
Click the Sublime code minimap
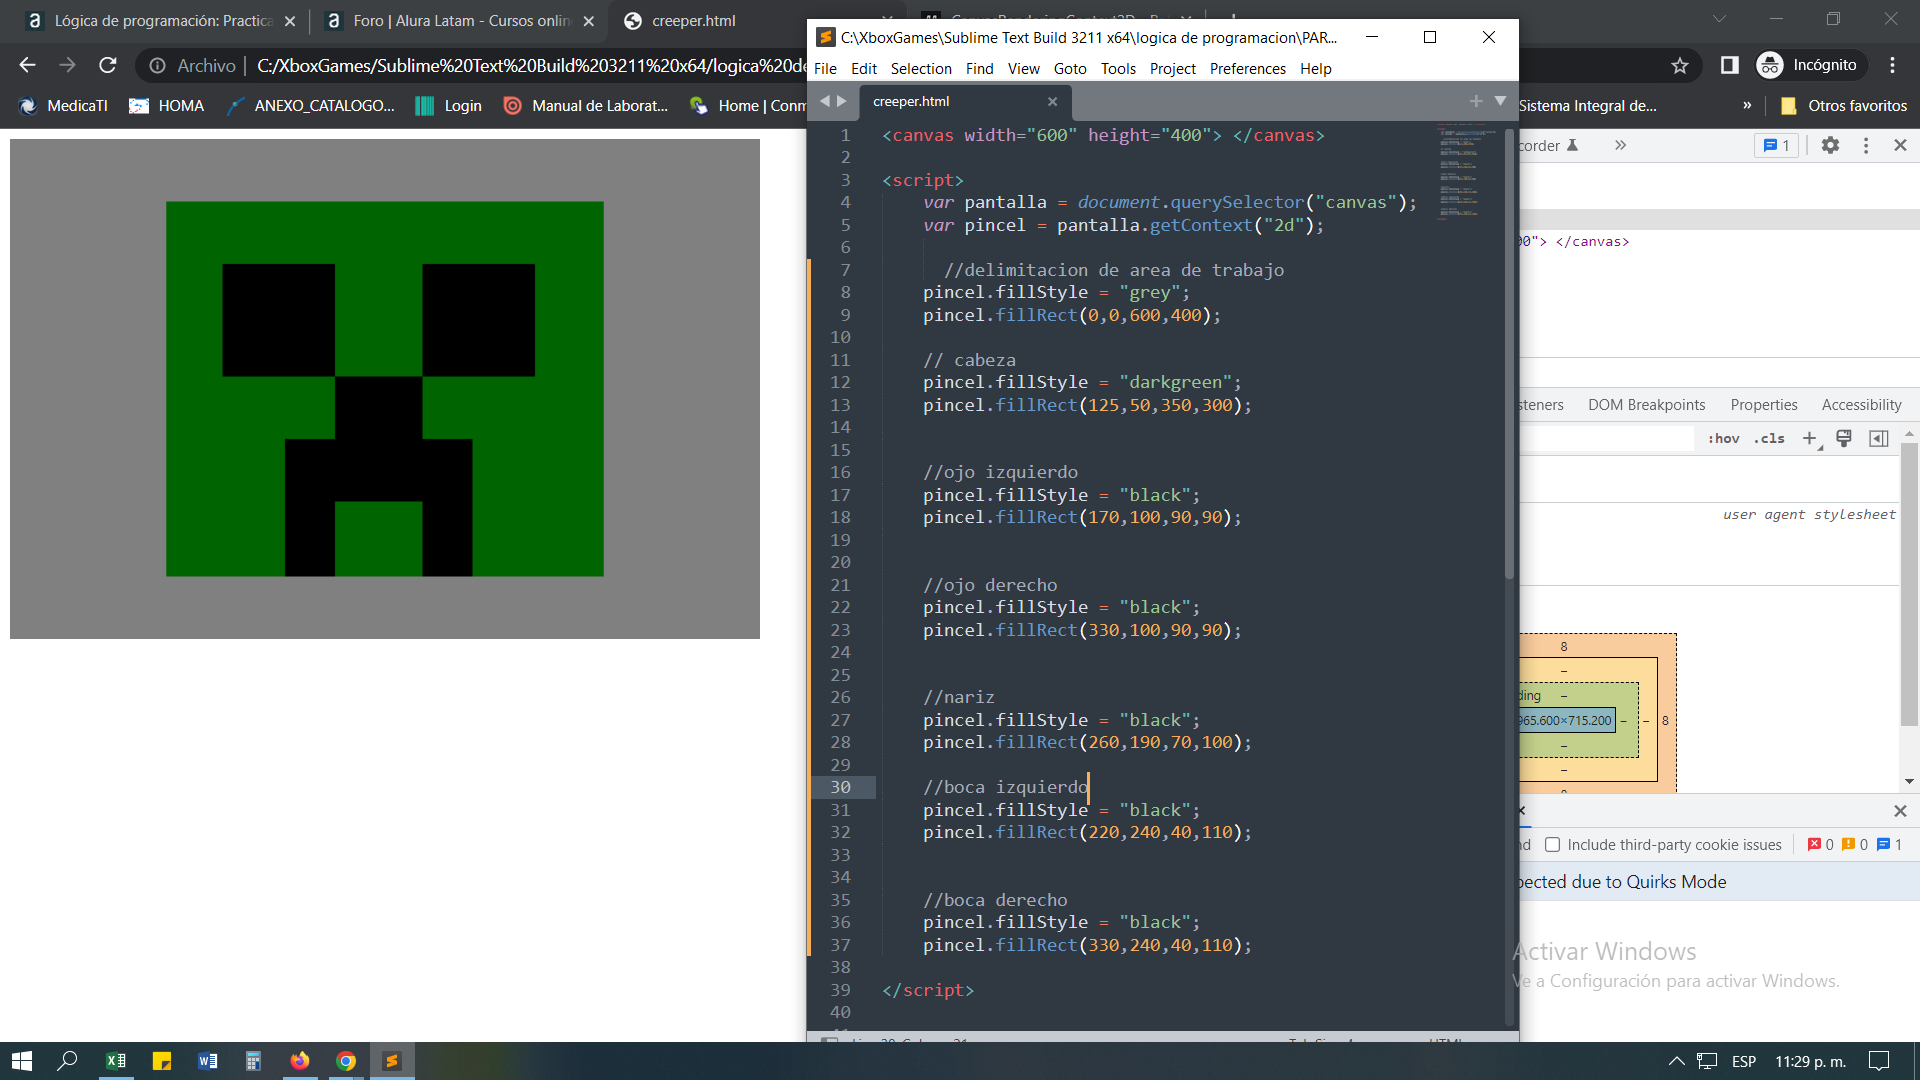point(1467,171)
